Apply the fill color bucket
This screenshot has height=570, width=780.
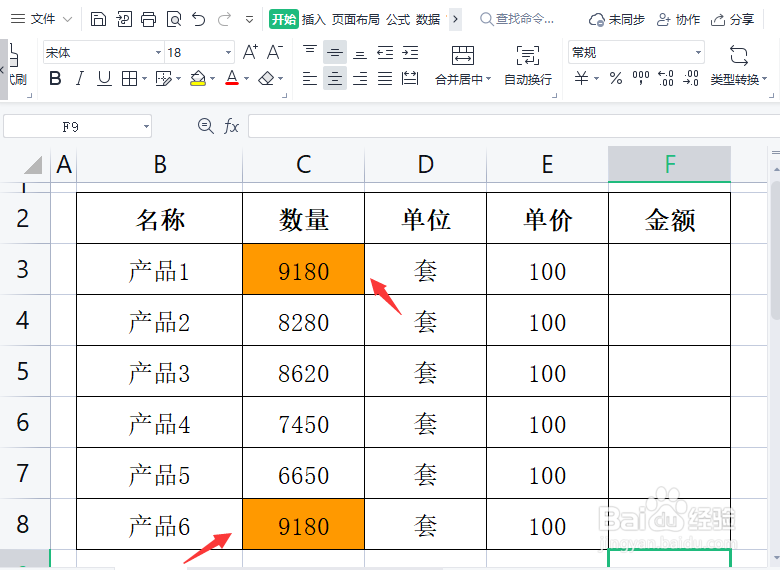point(198,79)
